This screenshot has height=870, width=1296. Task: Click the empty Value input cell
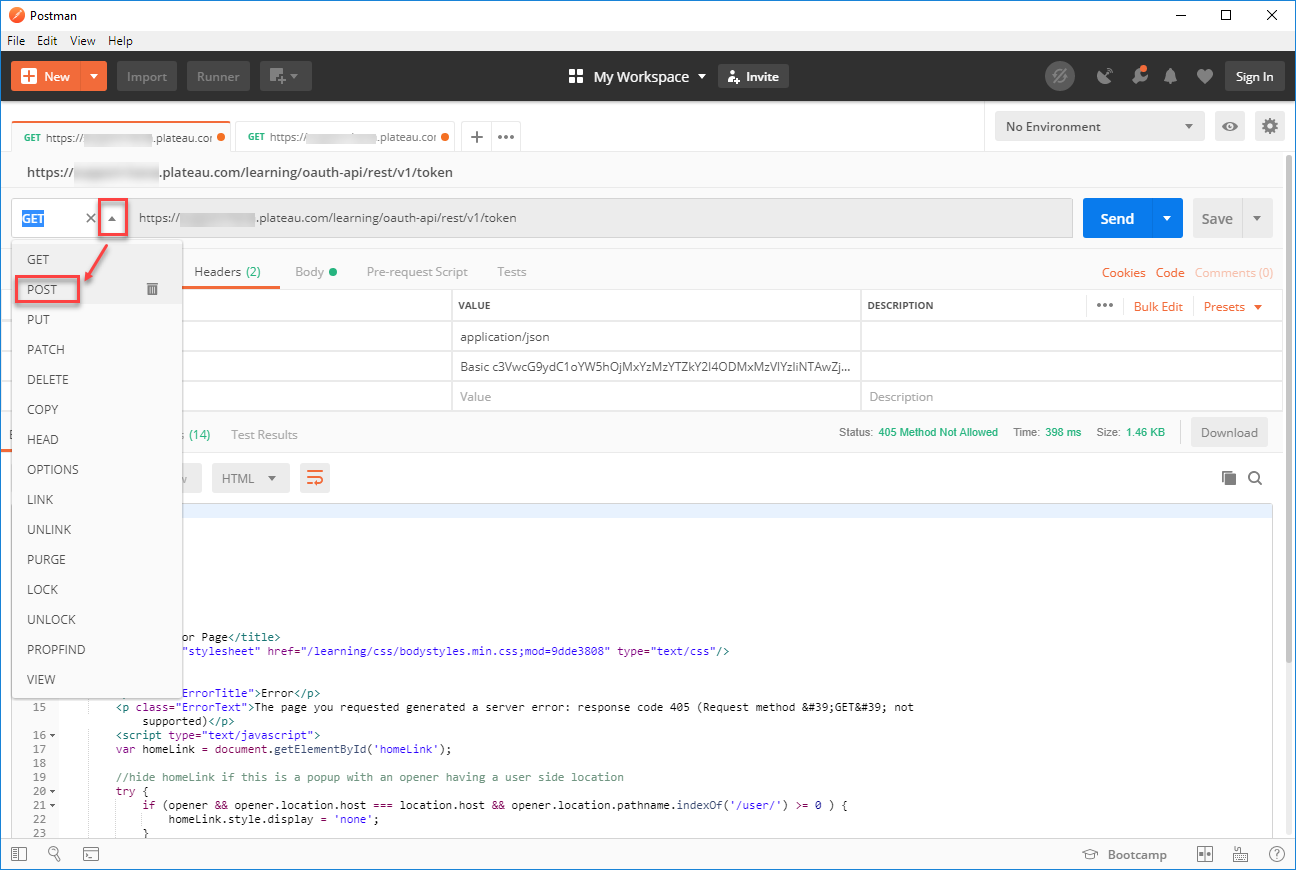(x=656, y=397)
